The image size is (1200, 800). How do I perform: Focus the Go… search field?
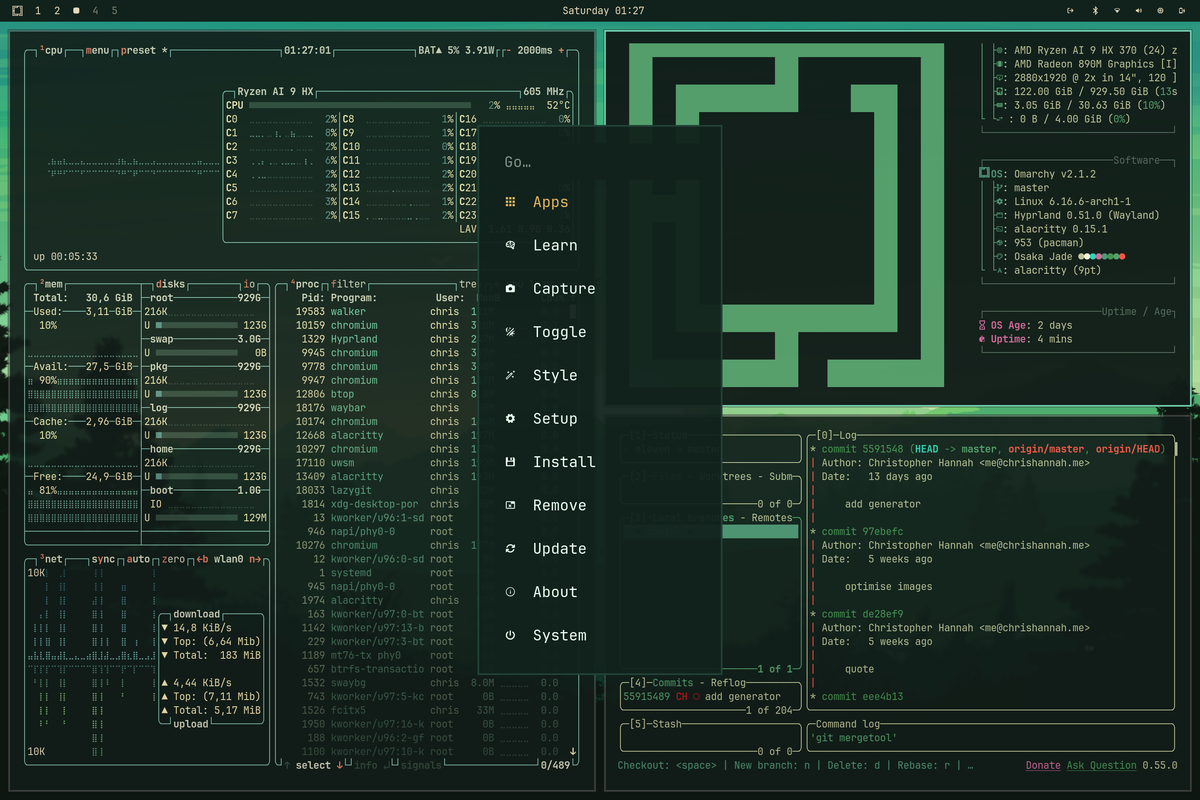pyautogui.click(x=600, y=162)
